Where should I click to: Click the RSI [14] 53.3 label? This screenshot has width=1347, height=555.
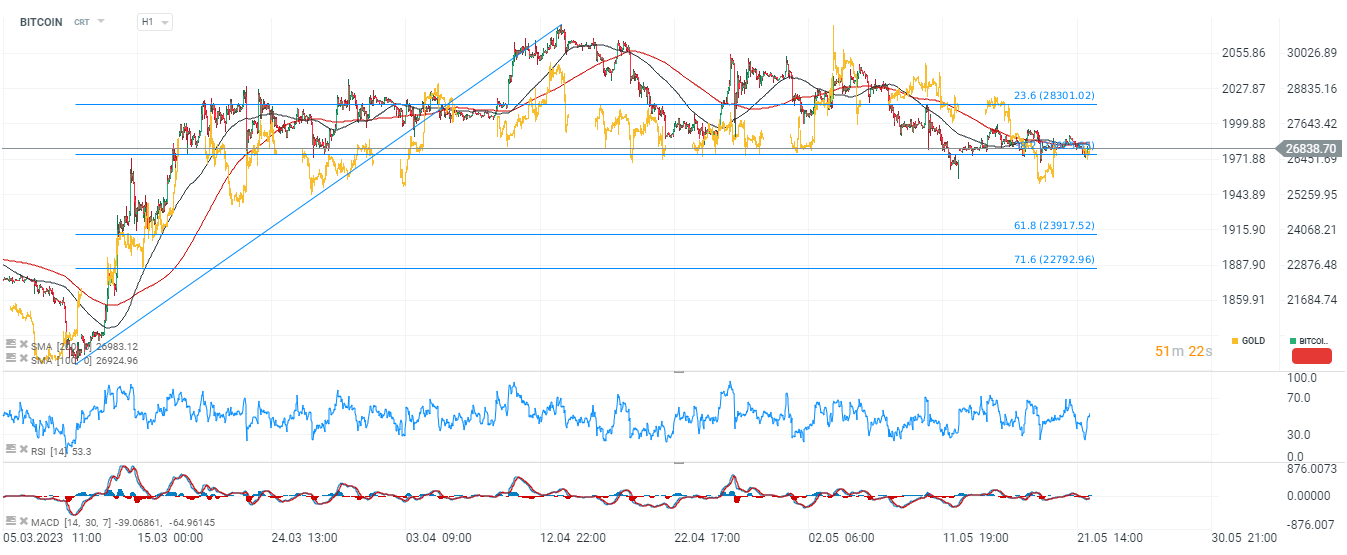pyautogui.click(x=62, y=452)
